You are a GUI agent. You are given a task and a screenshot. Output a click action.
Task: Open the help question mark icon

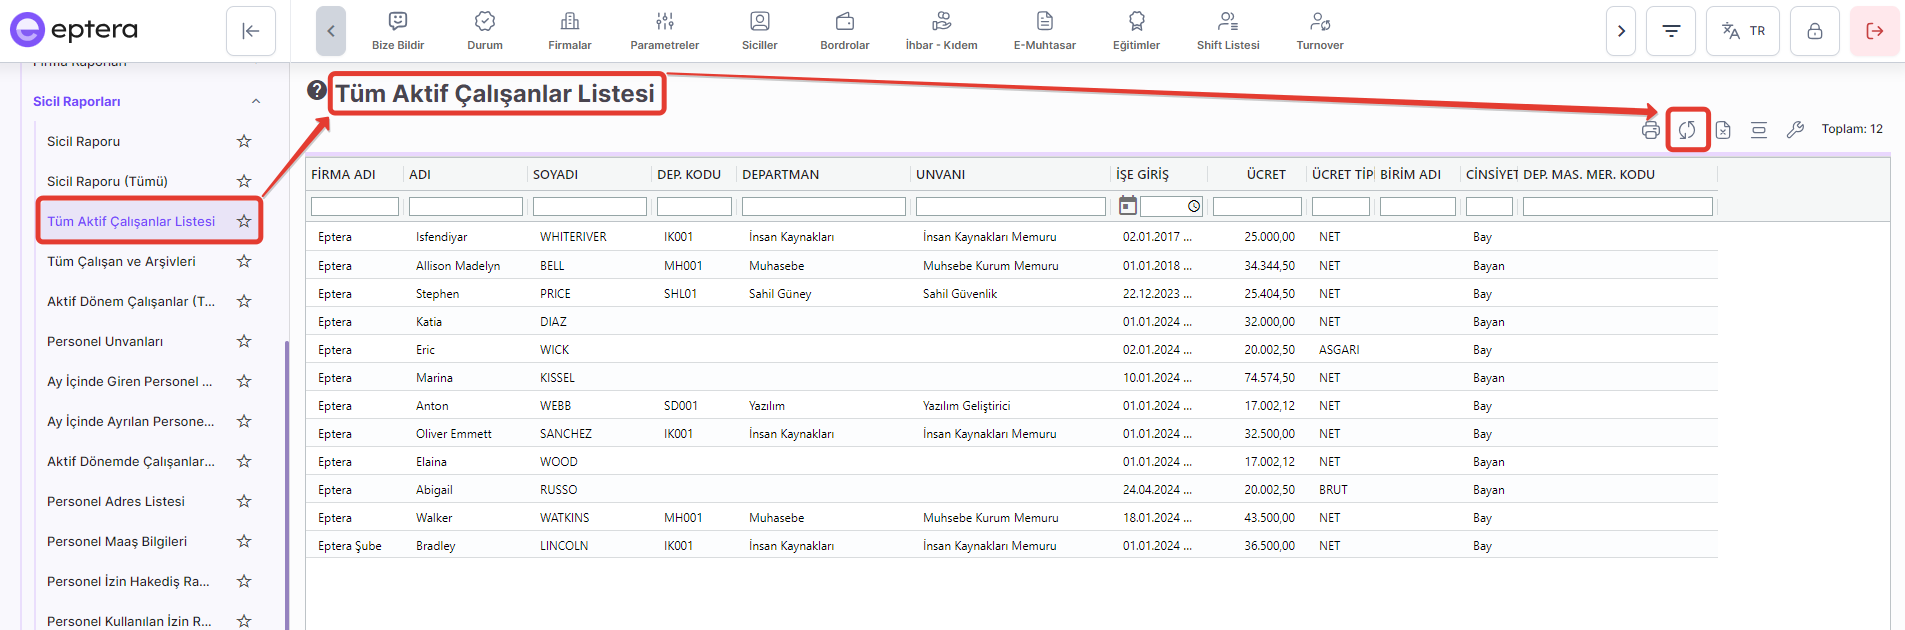point(317,91)
